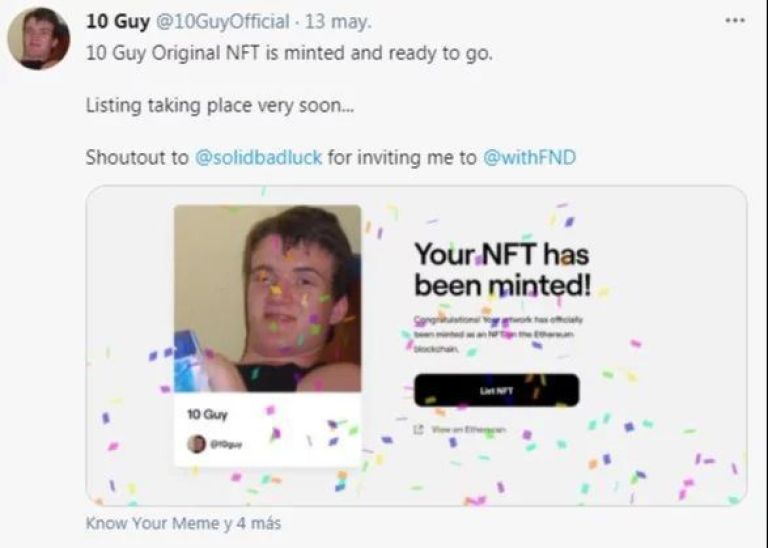Open the Know Your Meme y 4 más link
This screenshot has width=768, height=548.
183,523
